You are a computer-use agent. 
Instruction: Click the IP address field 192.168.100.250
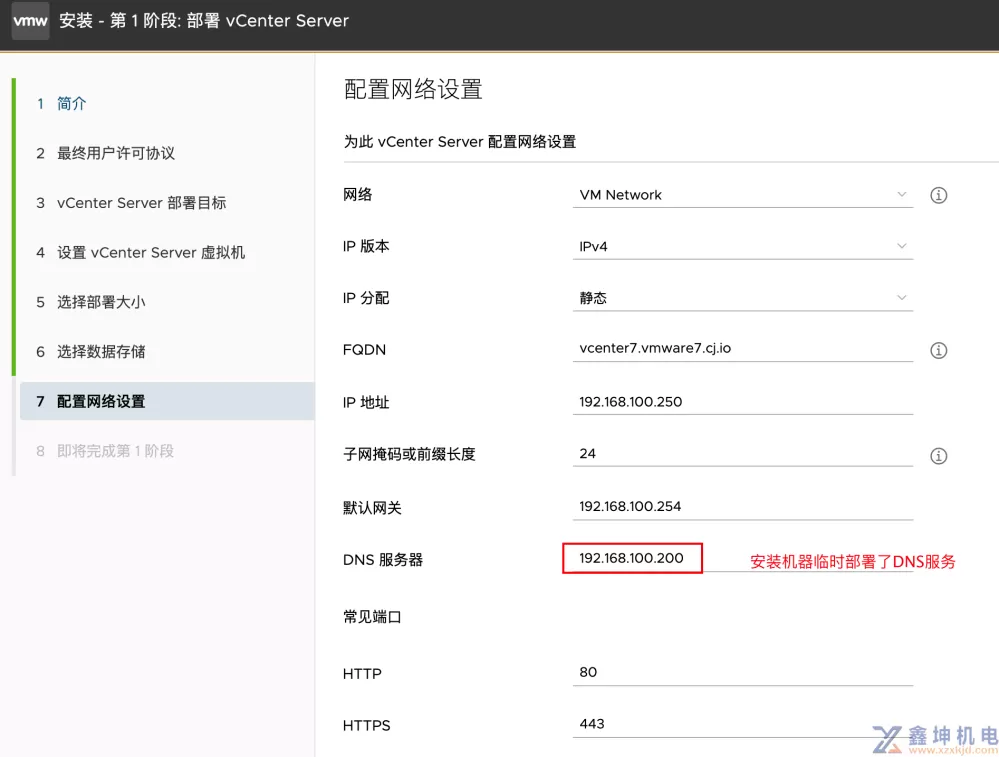[742, 402]
